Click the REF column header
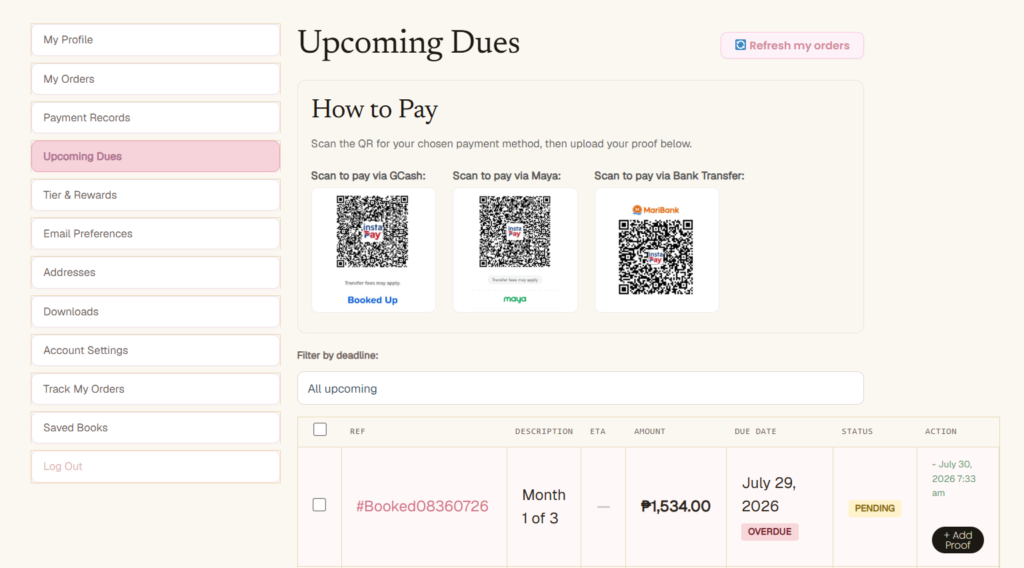 click(x=357, y=432)
